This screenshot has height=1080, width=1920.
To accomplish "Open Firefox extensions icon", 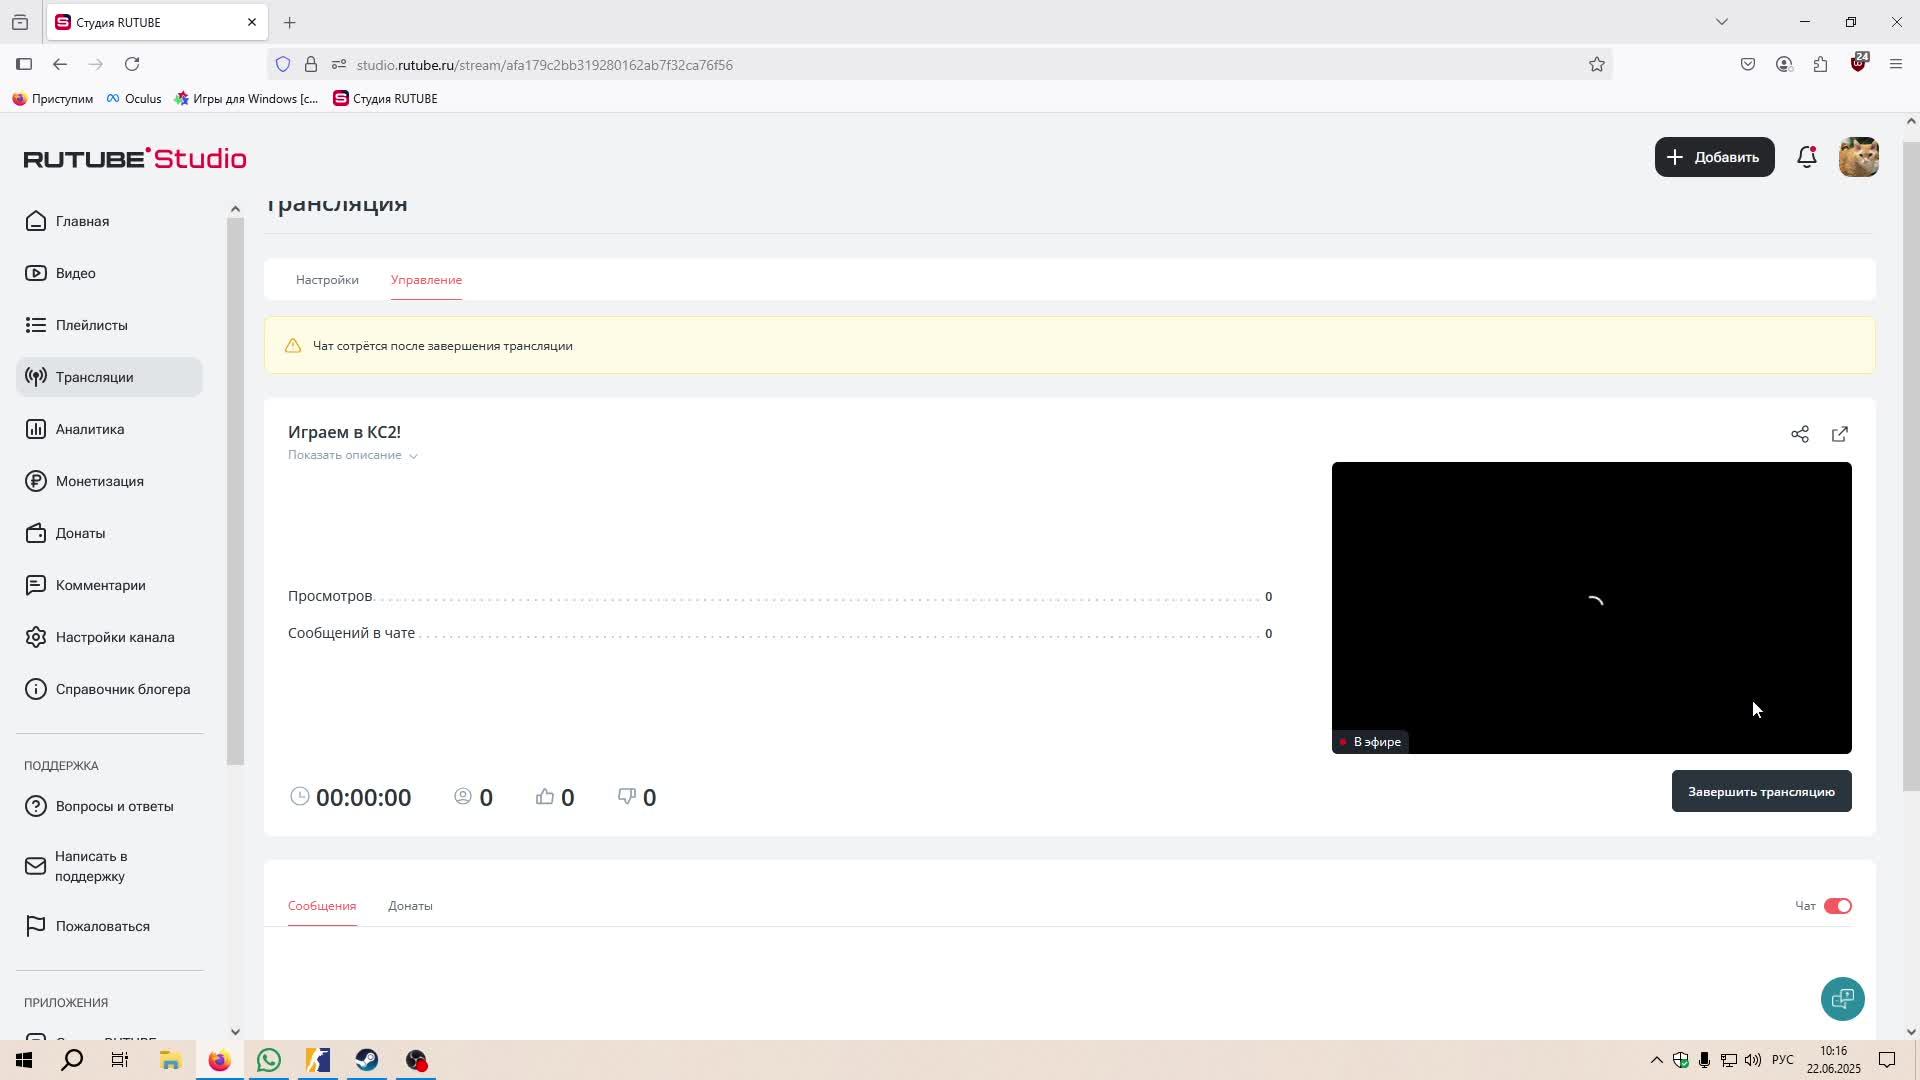I will pos(1821,64).
